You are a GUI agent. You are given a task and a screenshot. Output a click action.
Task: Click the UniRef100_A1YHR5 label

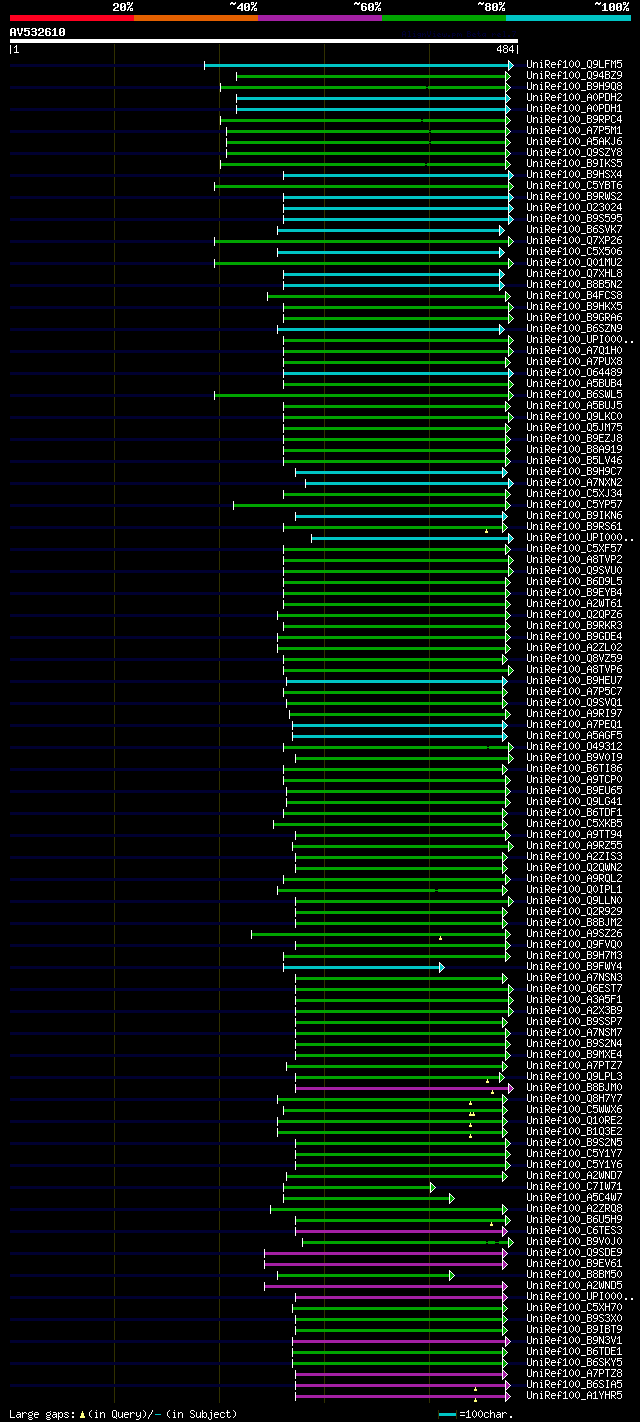click(574, 1396)
